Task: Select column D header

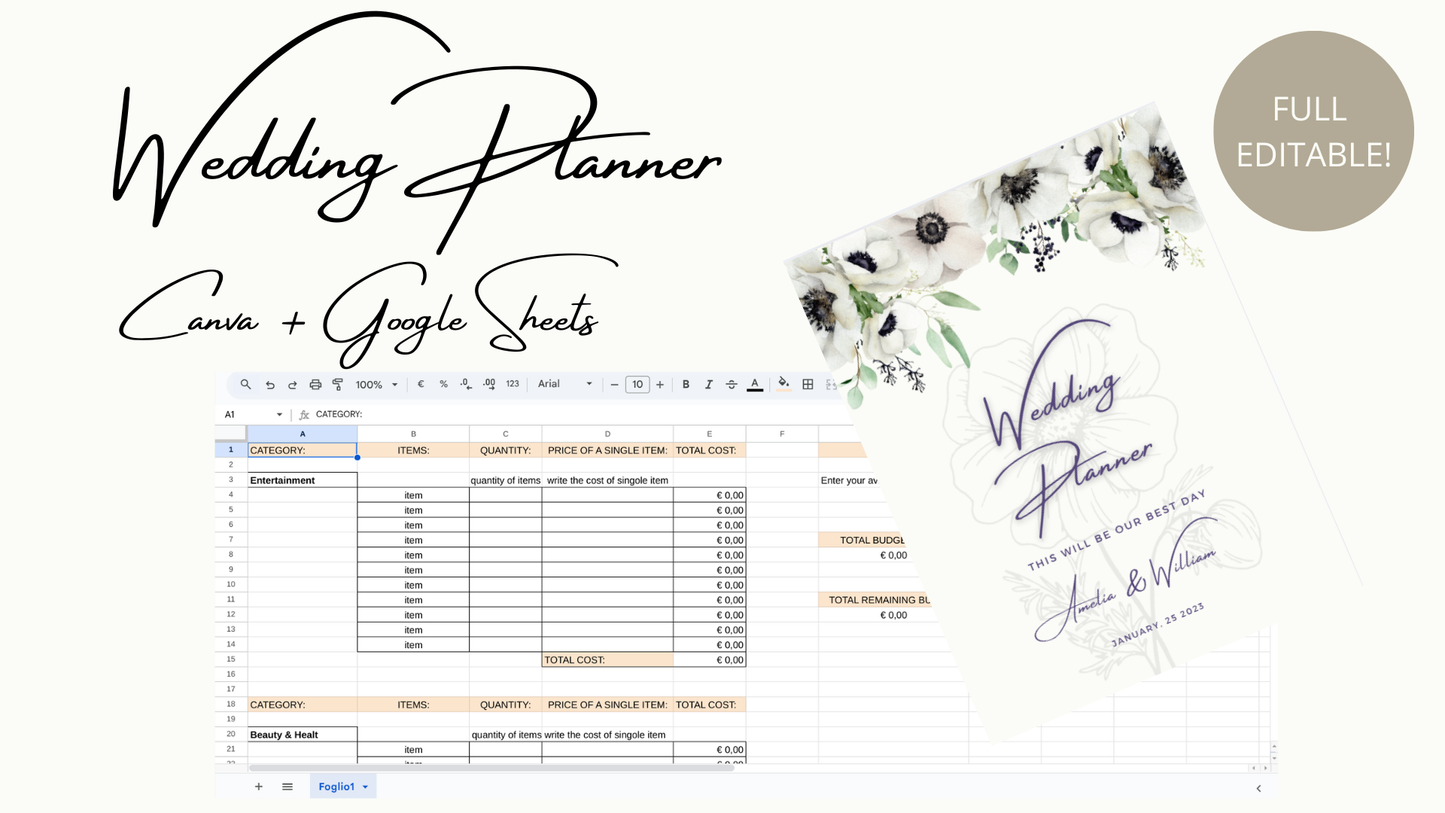Action: pyautogui.click(x=608, y=434)
